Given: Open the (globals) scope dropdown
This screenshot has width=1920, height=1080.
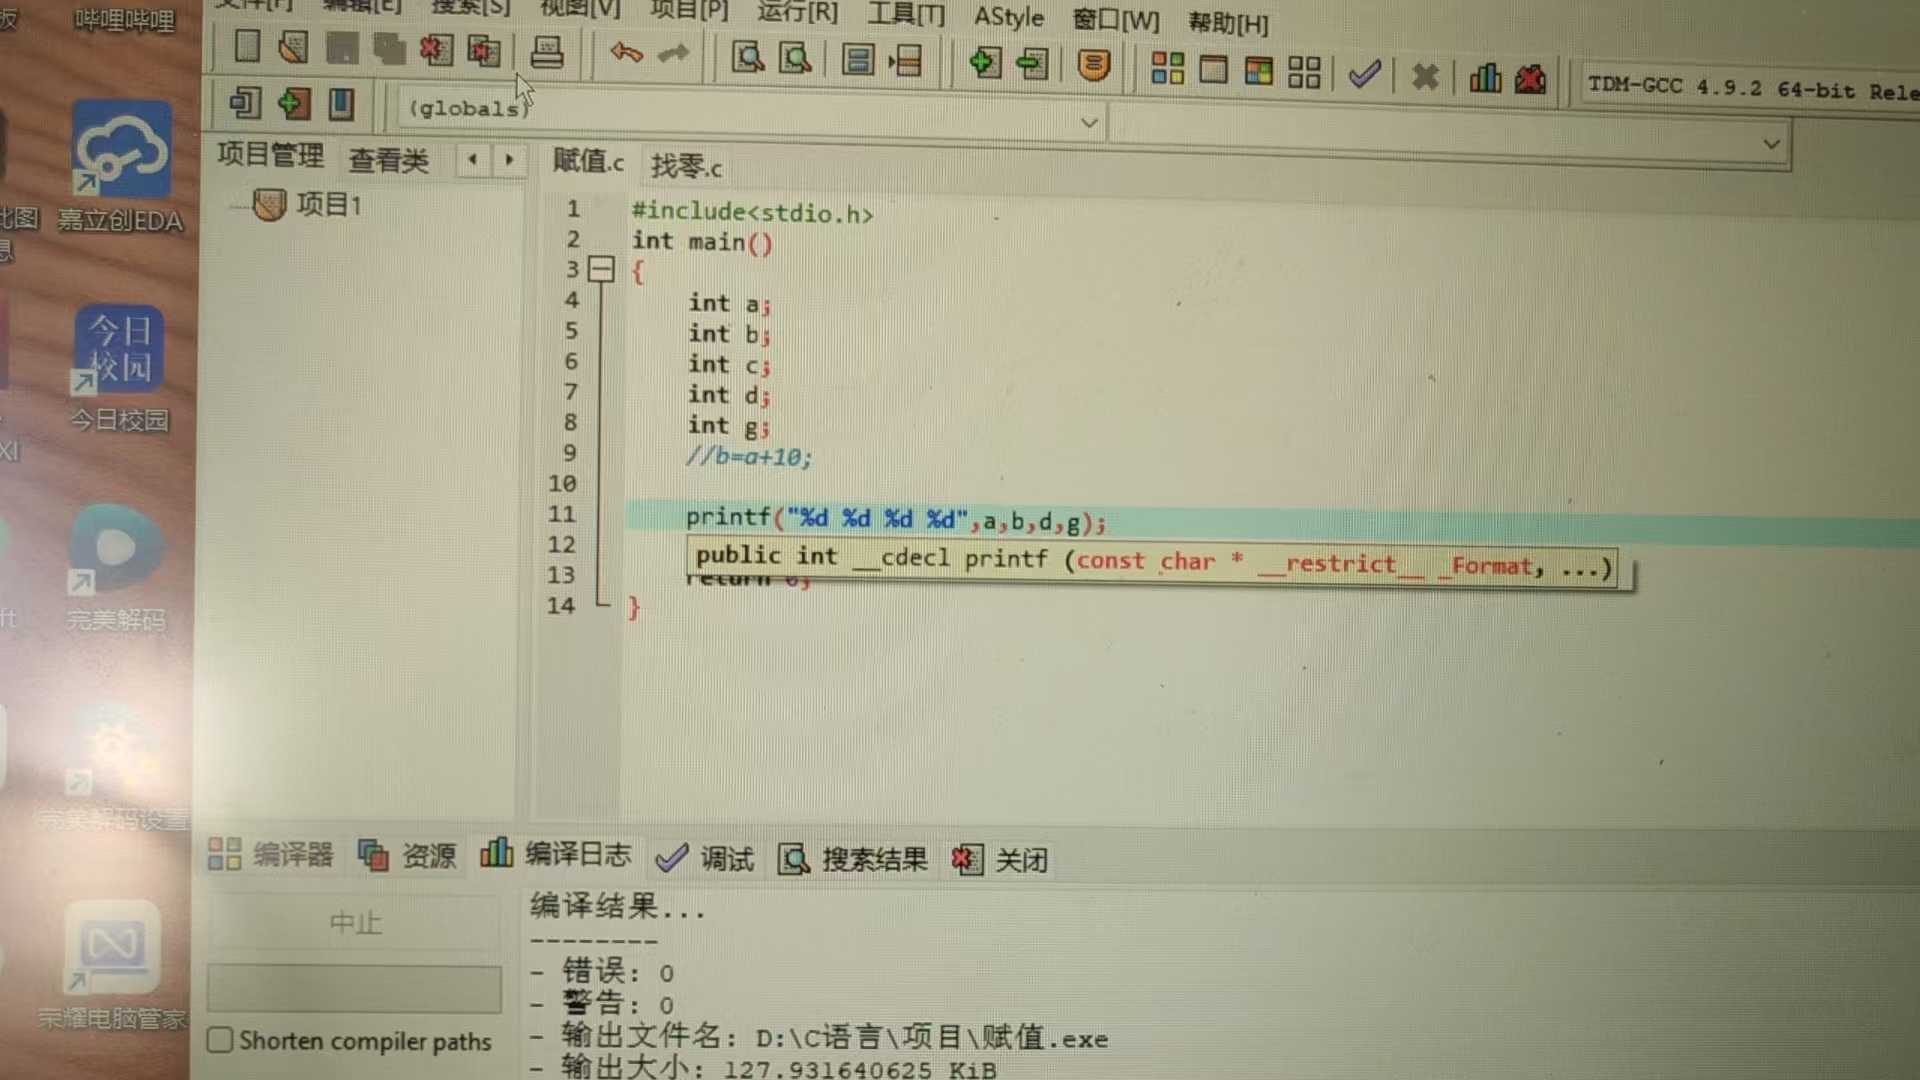Looking at the screenshot, I should 1089,123.
